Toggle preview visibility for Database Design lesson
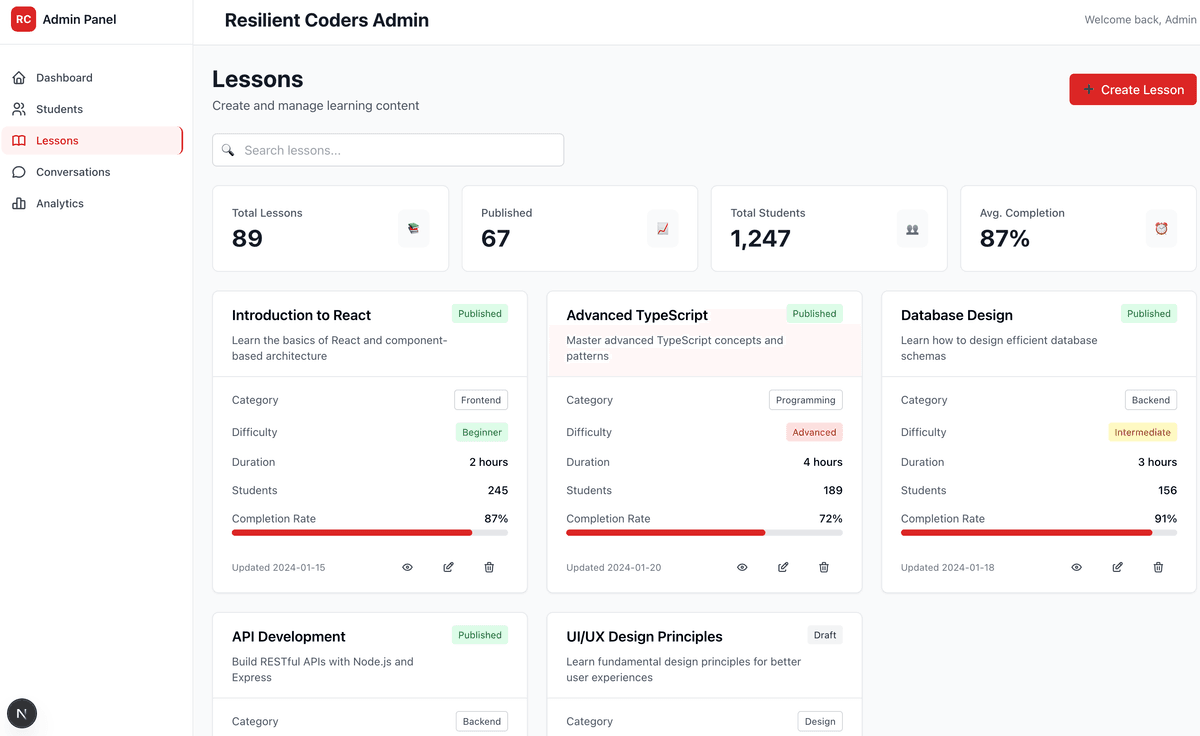Image resolution: width=1200 pixels, height=736 pixels. point(1076,567)
